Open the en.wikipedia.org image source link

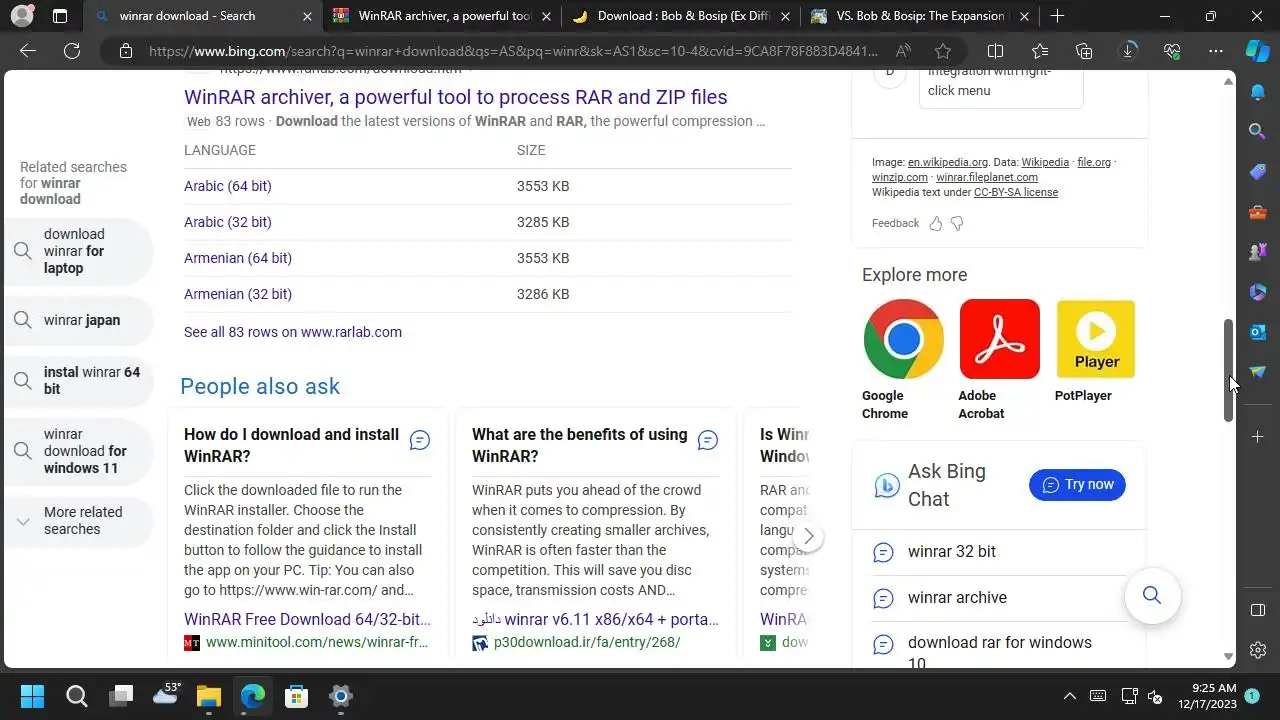948,162
